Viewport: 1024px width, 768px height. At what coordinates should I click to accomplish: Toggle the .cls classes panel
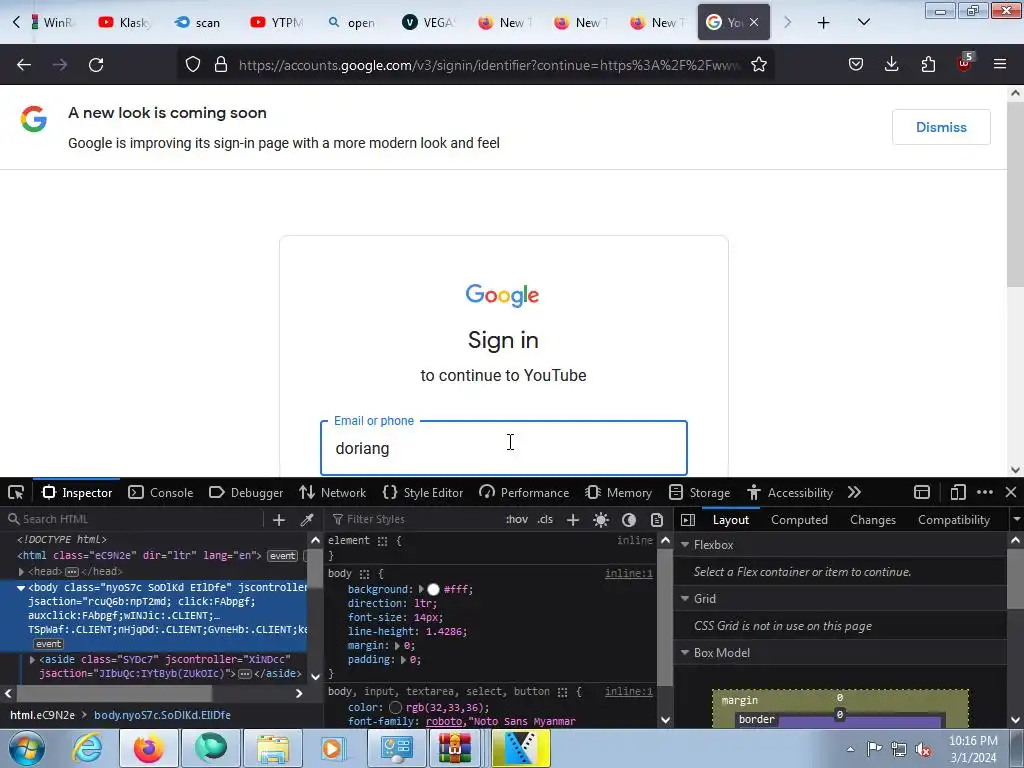pos(545,519)
